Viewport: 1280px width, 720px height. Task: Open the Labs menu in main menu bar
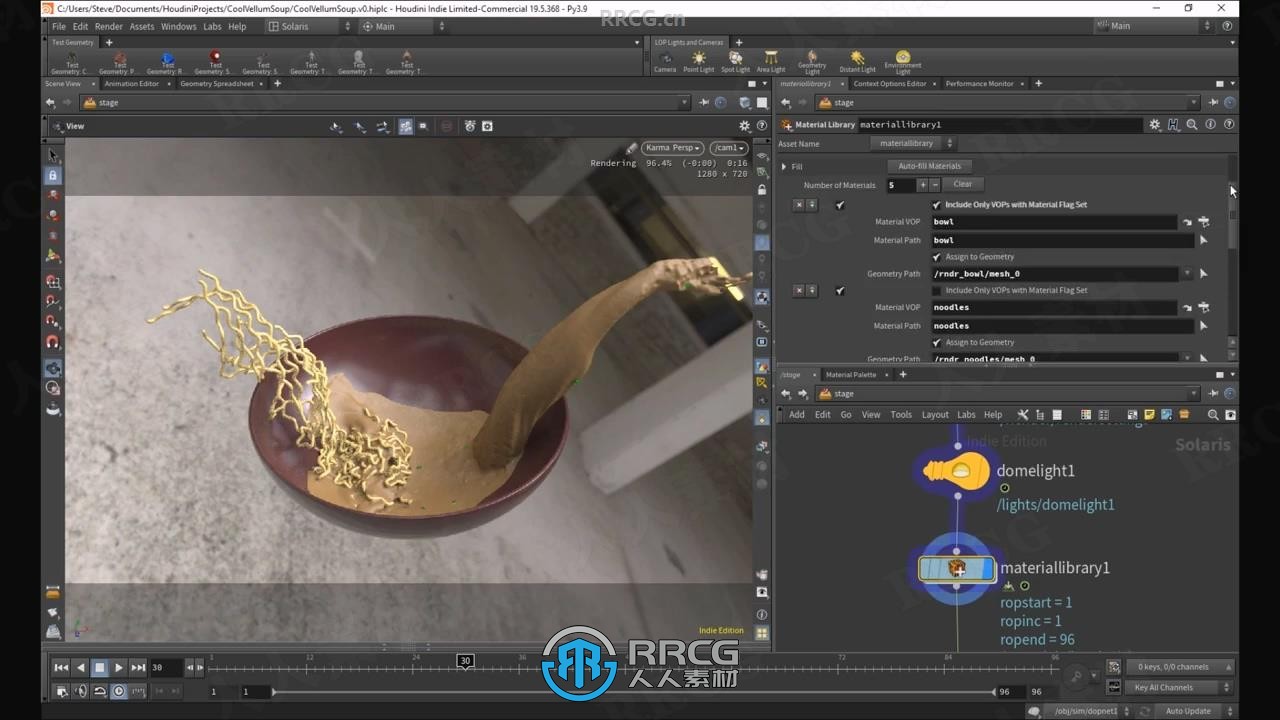point(212,26)
